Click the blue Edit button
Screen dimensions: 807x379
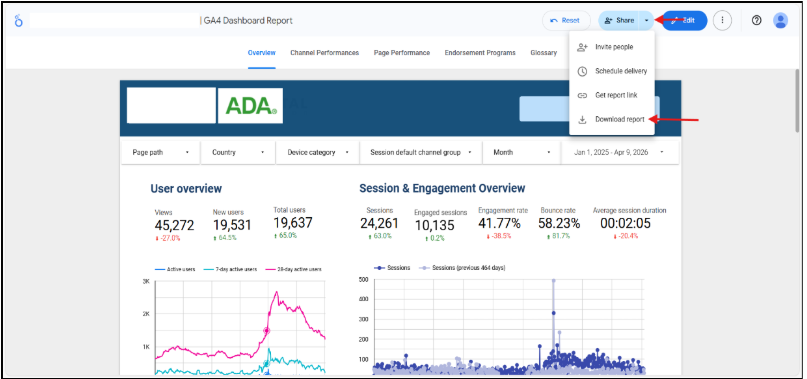point(685,21)
